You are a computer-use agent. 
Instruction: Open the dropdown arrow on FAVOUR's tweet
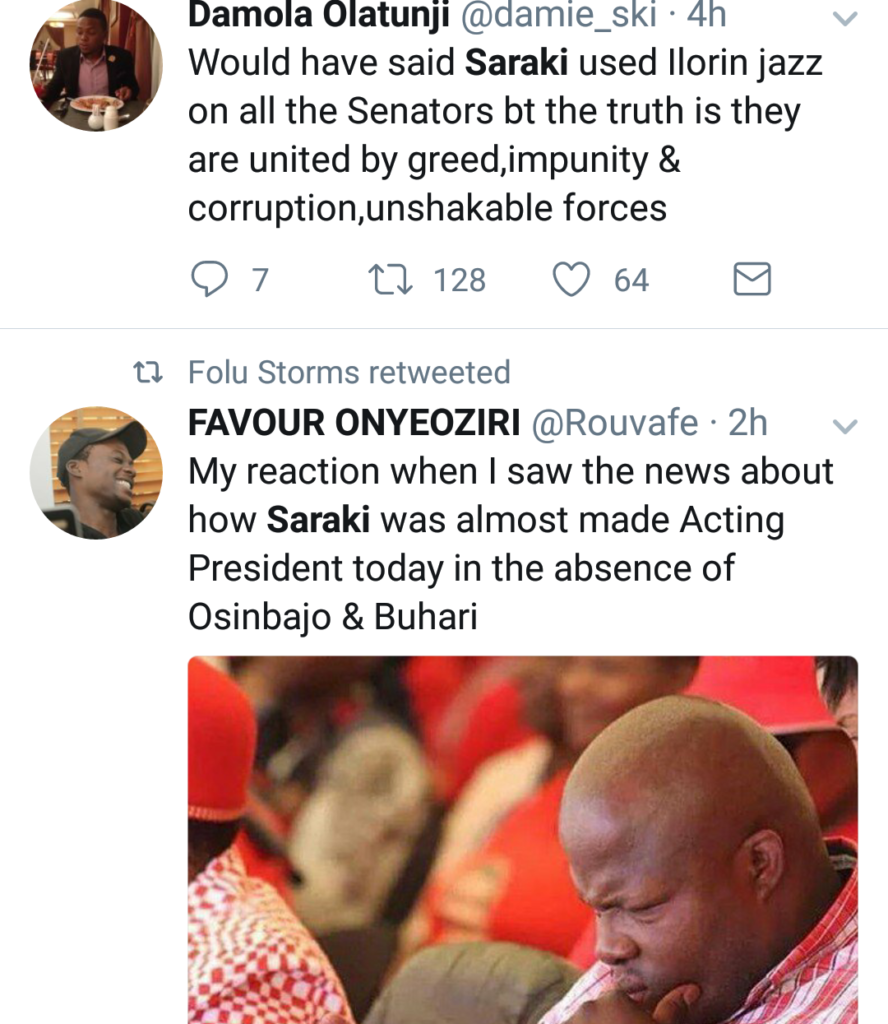(845, 427)
